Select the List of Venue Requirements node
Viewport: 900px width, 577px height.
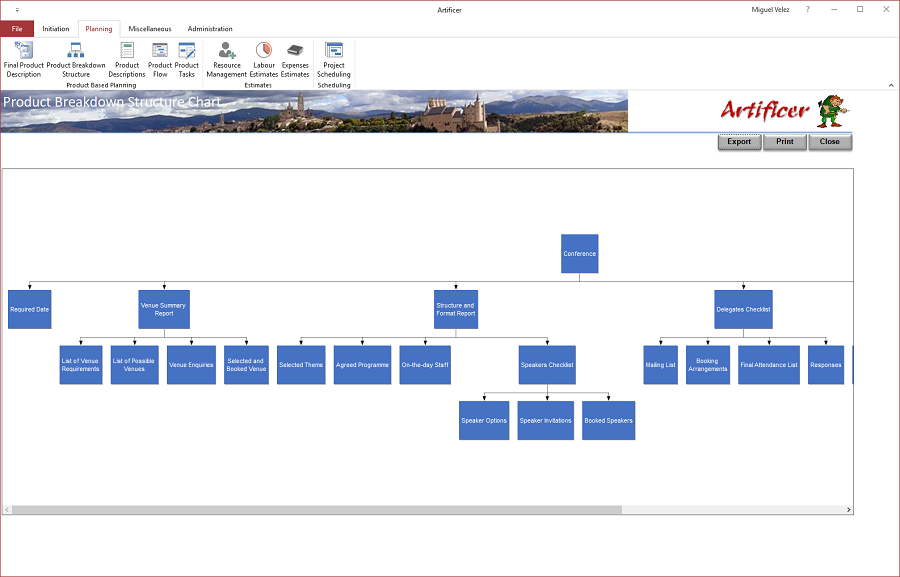tap(81, 365)
